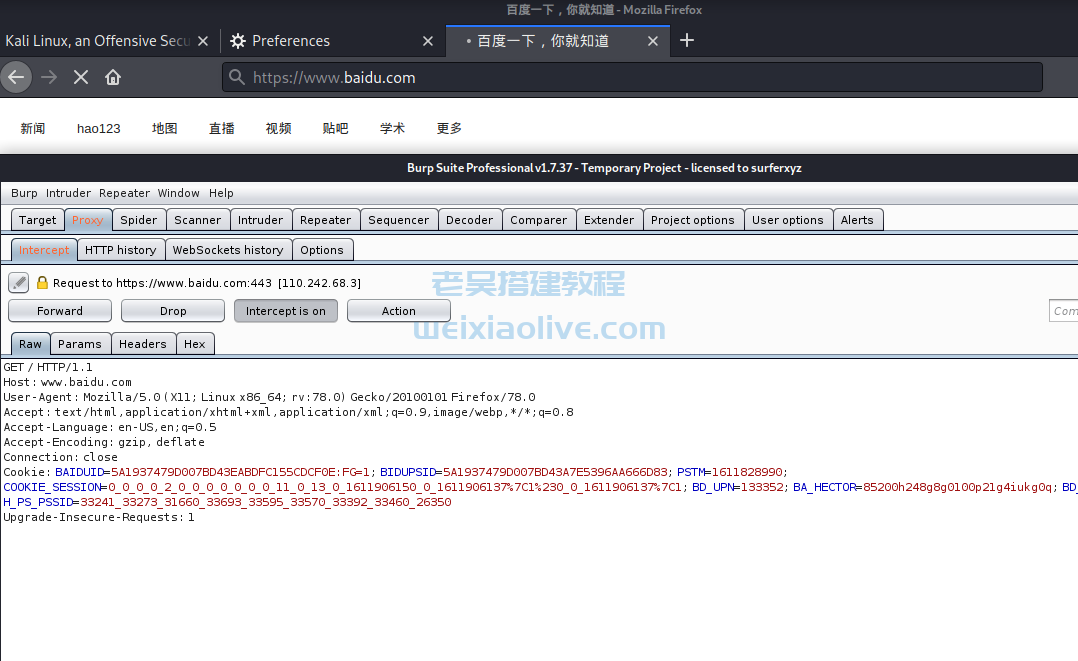Click the pencil edit icon in Intercept

(19, 282)
